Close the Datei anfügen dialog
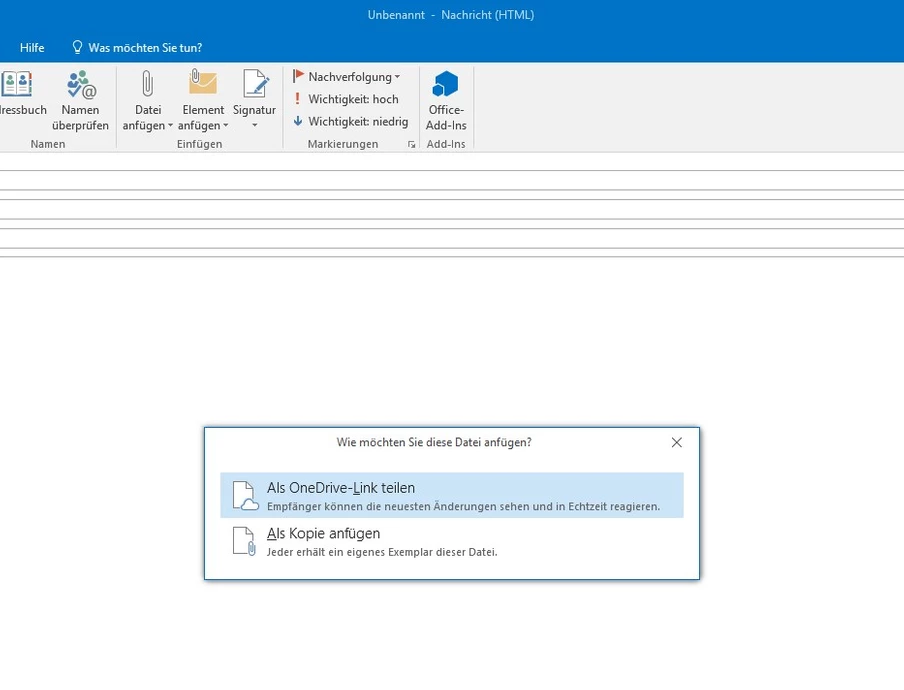 [x=677, y=442]
